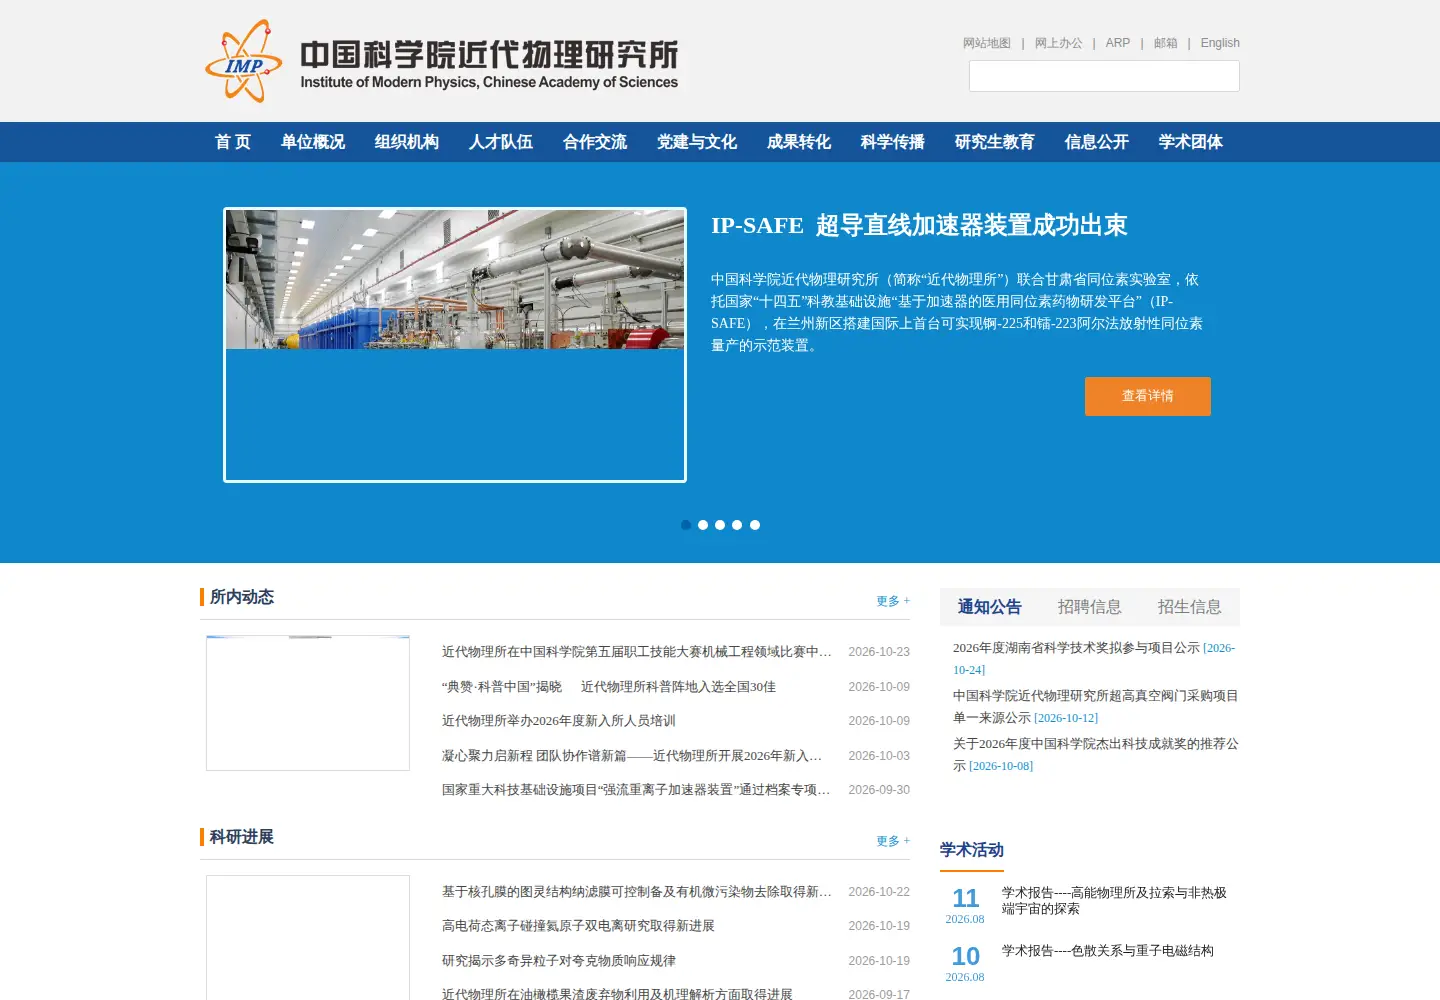Open 信息公开 navigation item
The width and height of the screenshot is (1440, 1000).
[1097, 142]
